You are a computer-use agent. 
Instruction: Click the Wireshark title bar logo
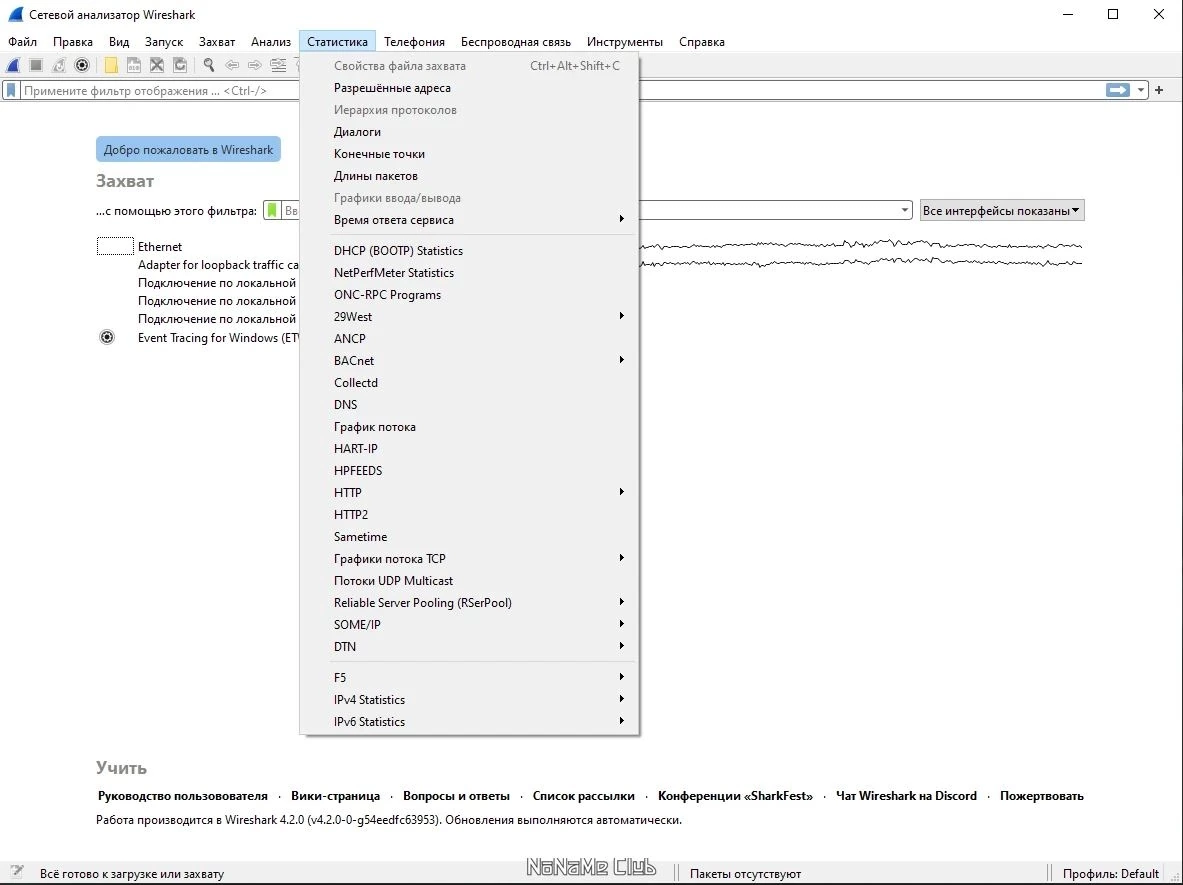(14, 14)
